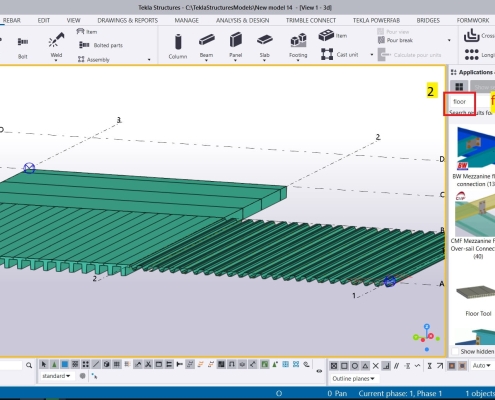Open the EDIT ribbon tab

click(x=44, y=20)
